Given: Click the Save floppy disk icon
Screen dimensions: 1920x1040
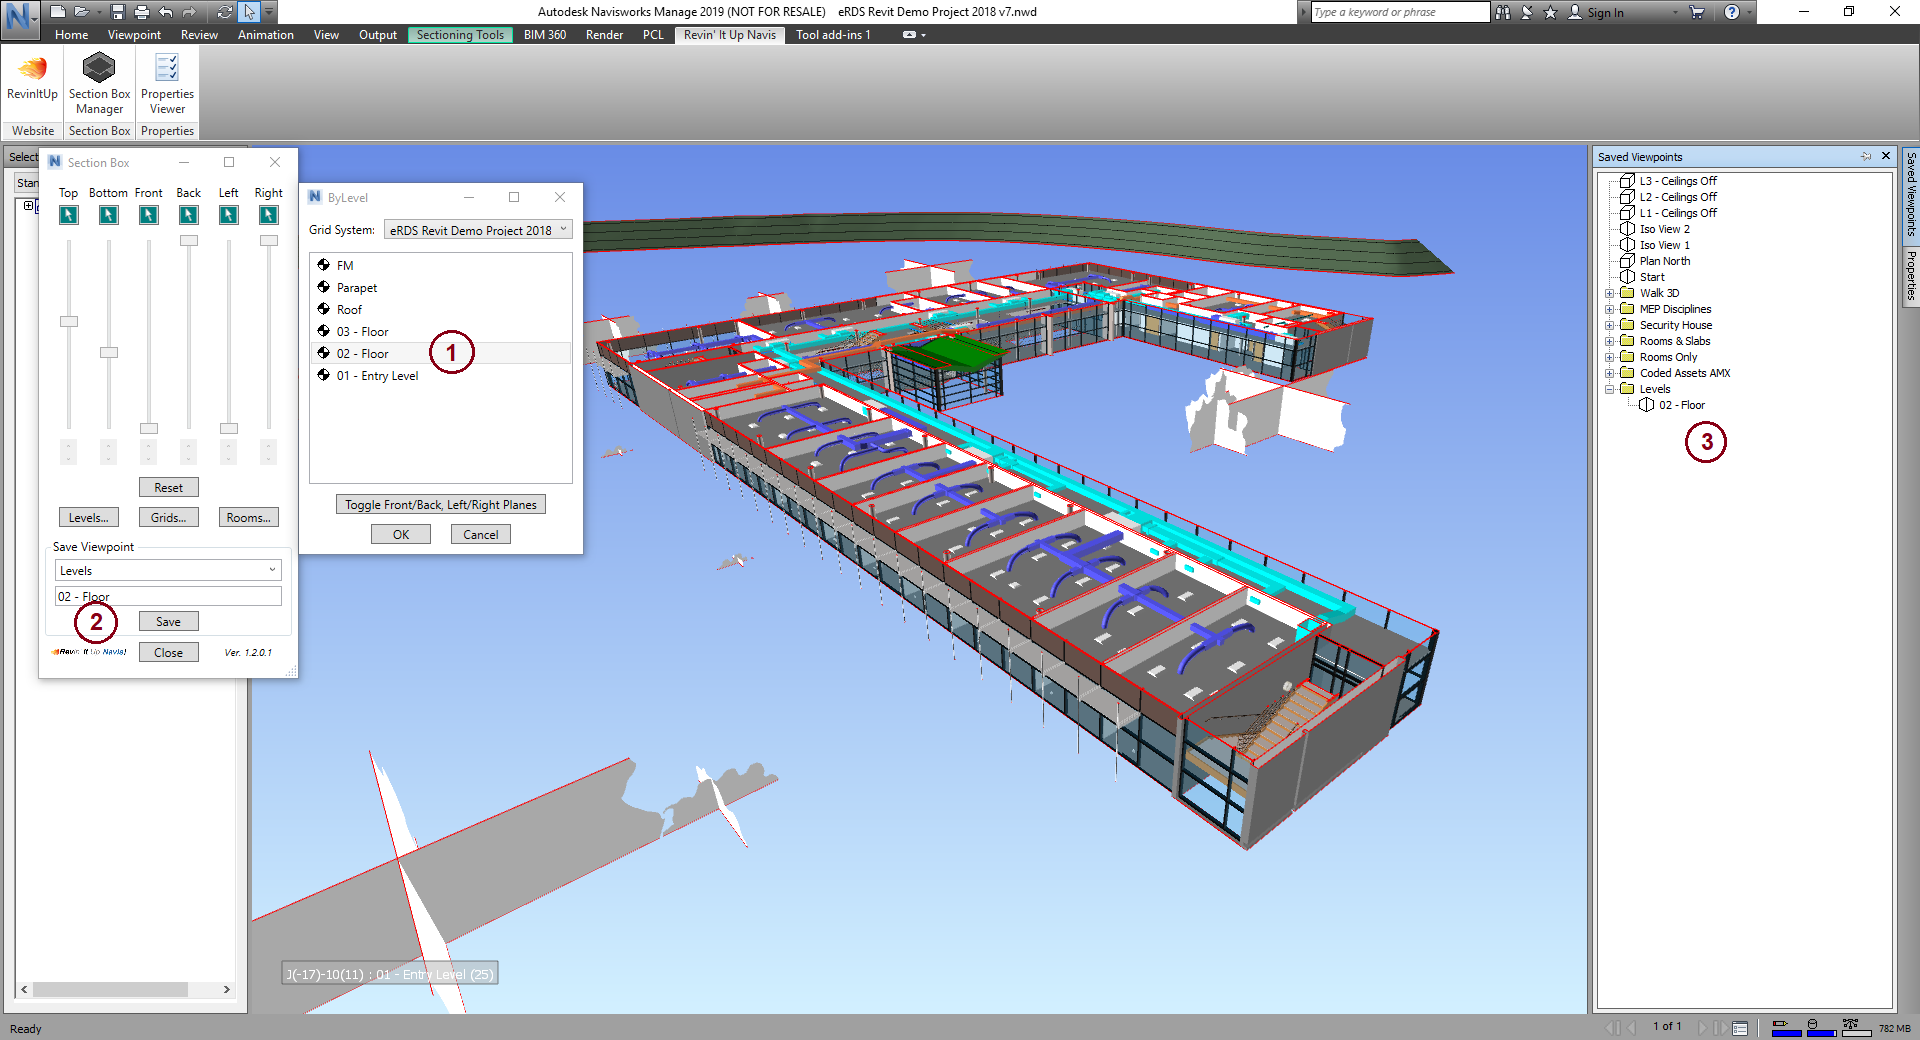Looking at the screenshot, I should click(x=118, y=12).
